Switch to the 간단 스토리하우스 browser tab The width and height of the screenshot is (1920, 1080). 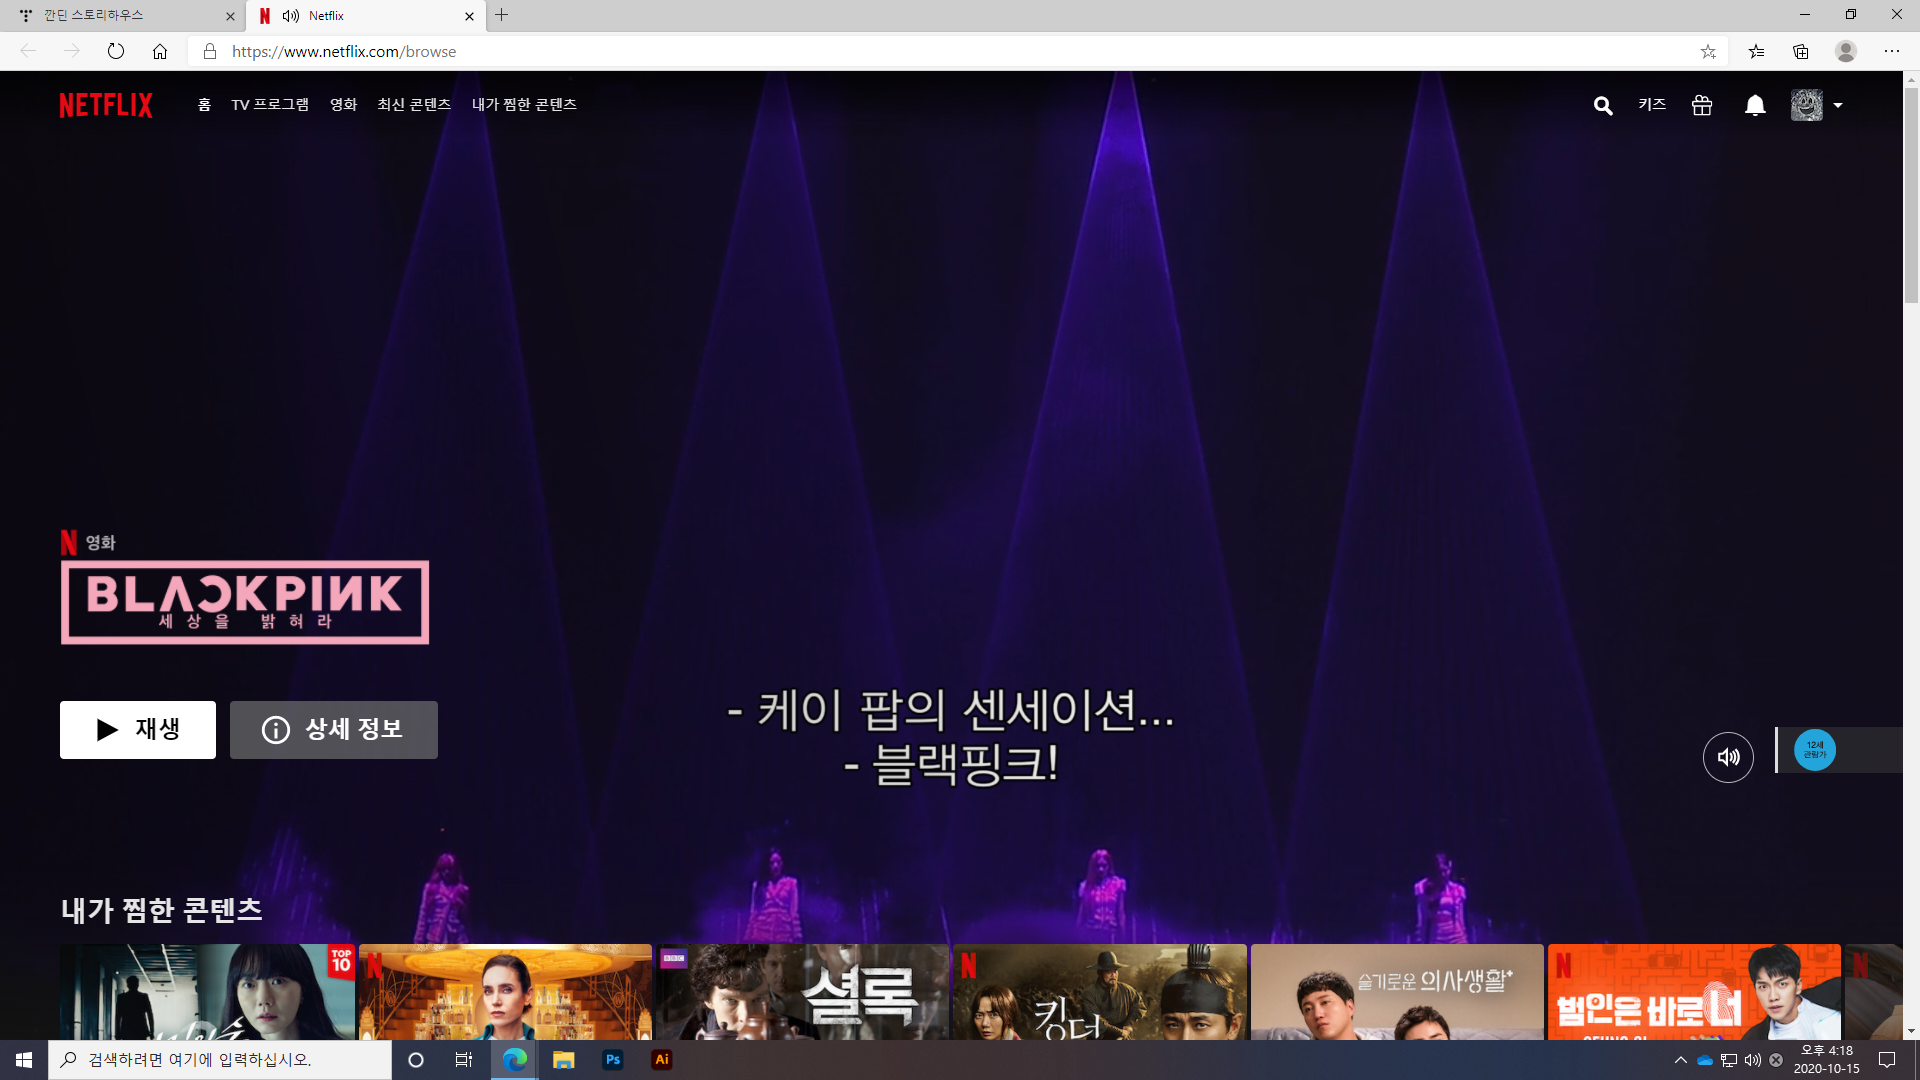coord(120,16)
